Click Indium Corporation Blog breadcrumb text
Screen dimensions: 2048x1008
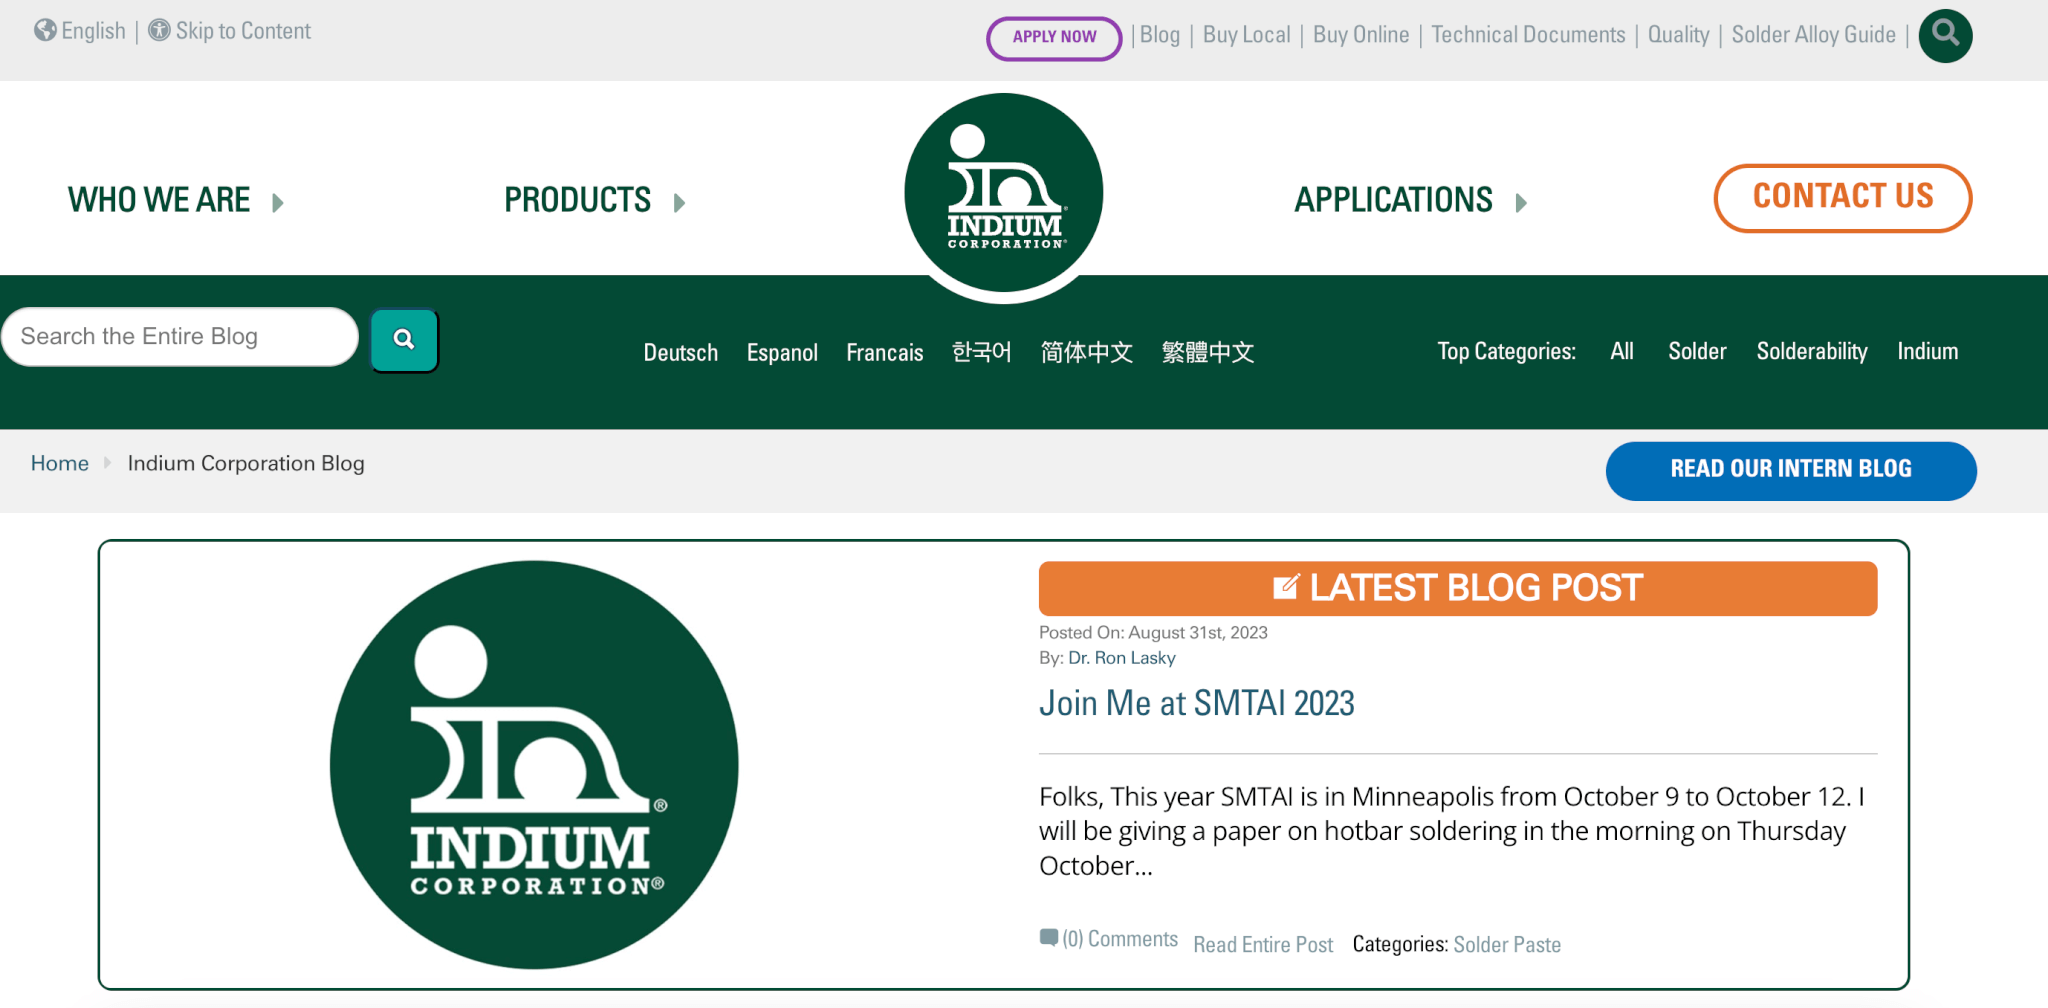[246, 463]
